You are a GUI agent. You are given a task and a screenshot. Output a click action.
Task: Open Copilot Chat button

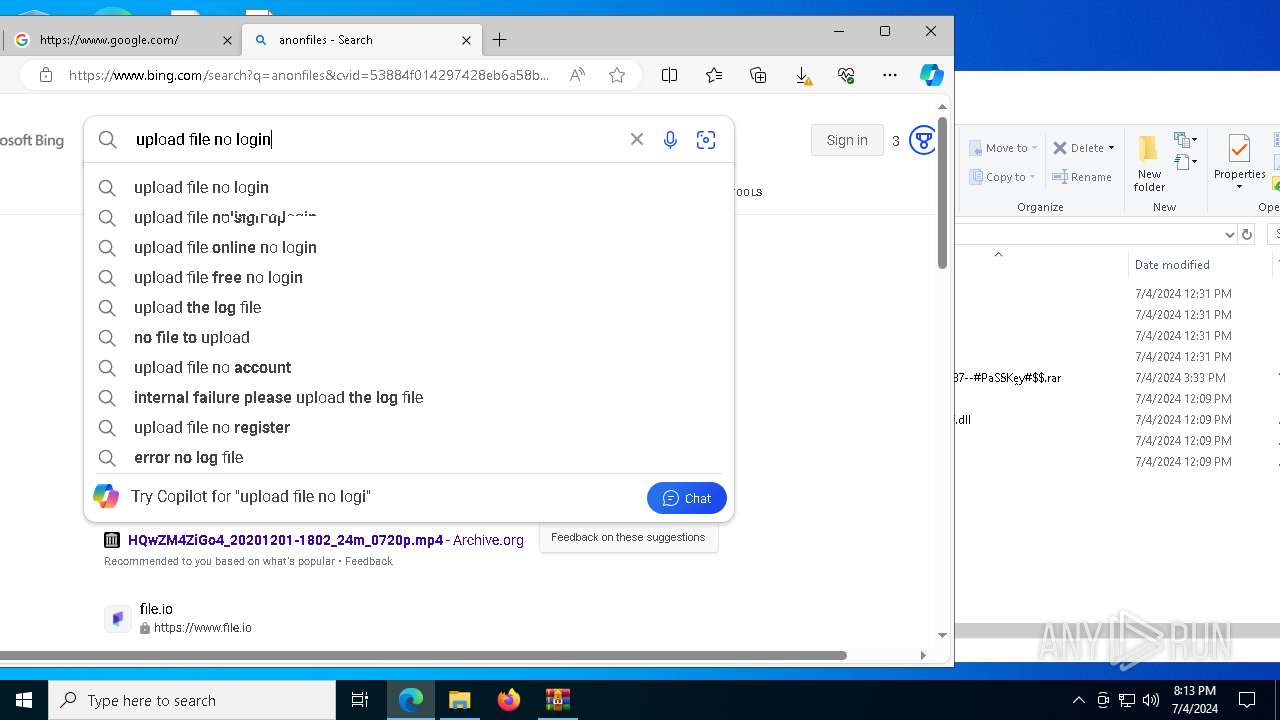point(686,498)
